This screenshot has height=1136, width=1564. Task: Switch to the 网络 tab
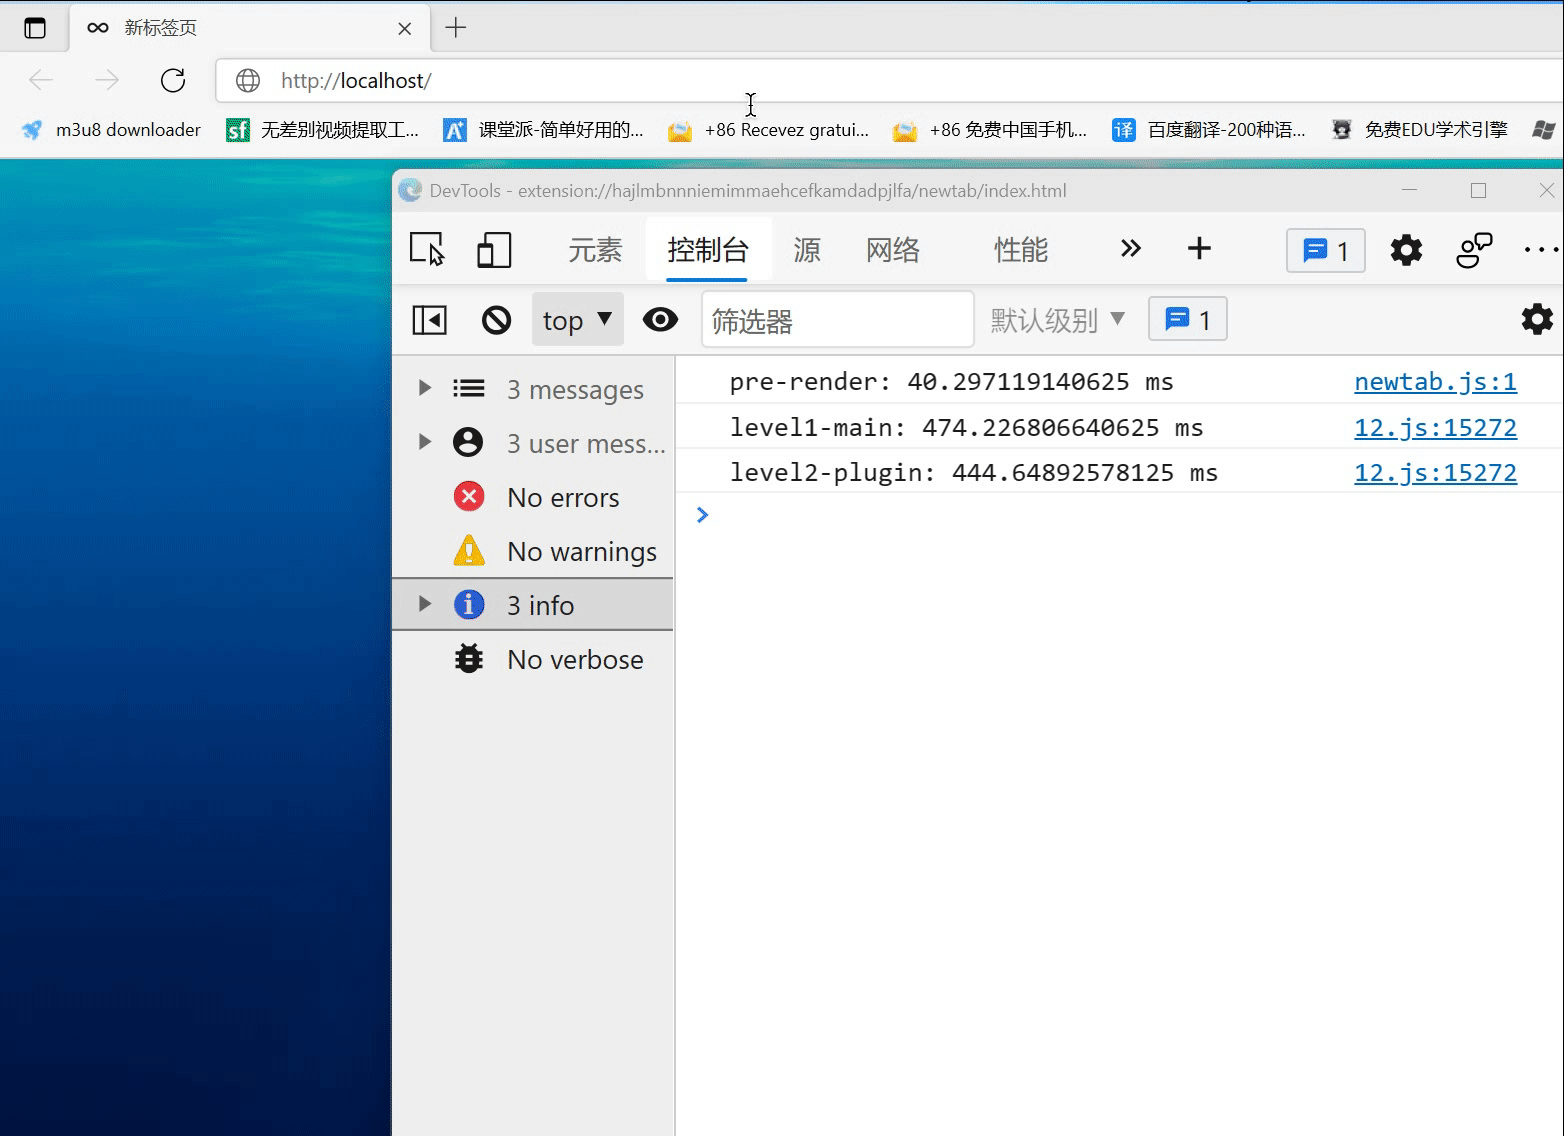tap(892, 250)
